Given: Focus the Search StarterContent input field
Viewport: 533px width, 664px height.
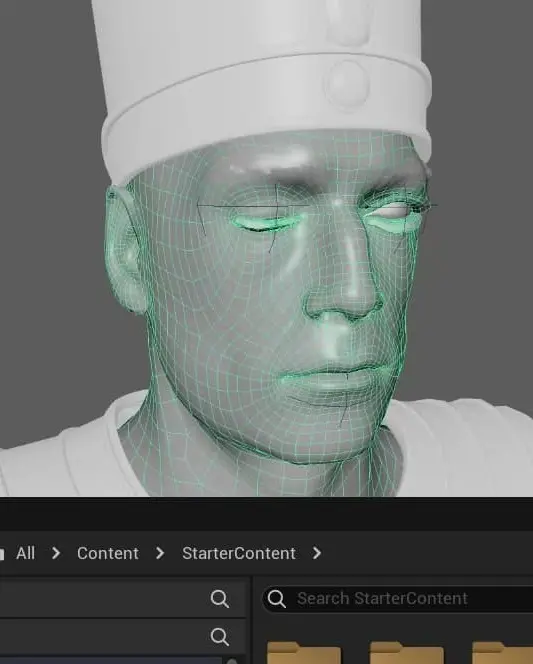Looking at the screenshot, I should [397, 599].
